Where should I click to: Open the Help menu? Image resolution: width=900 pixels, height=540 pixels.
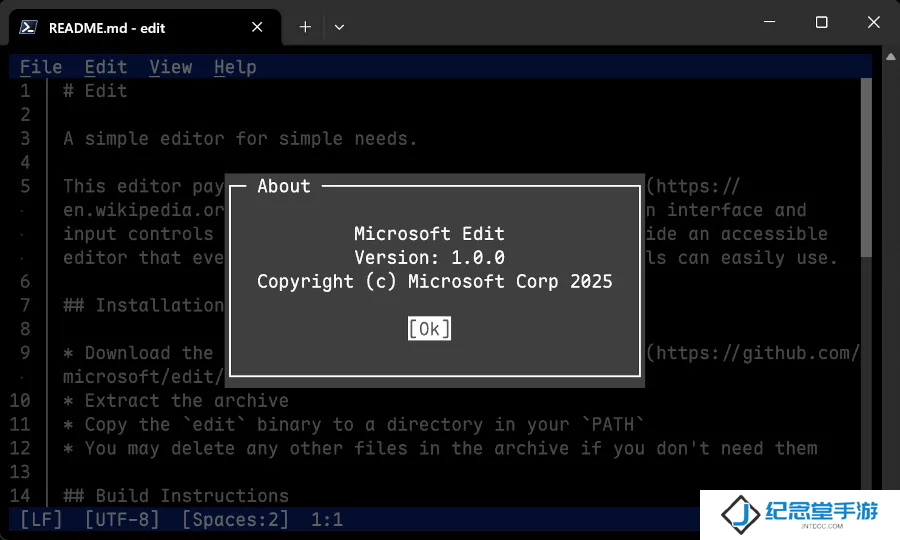click(235, 67)
